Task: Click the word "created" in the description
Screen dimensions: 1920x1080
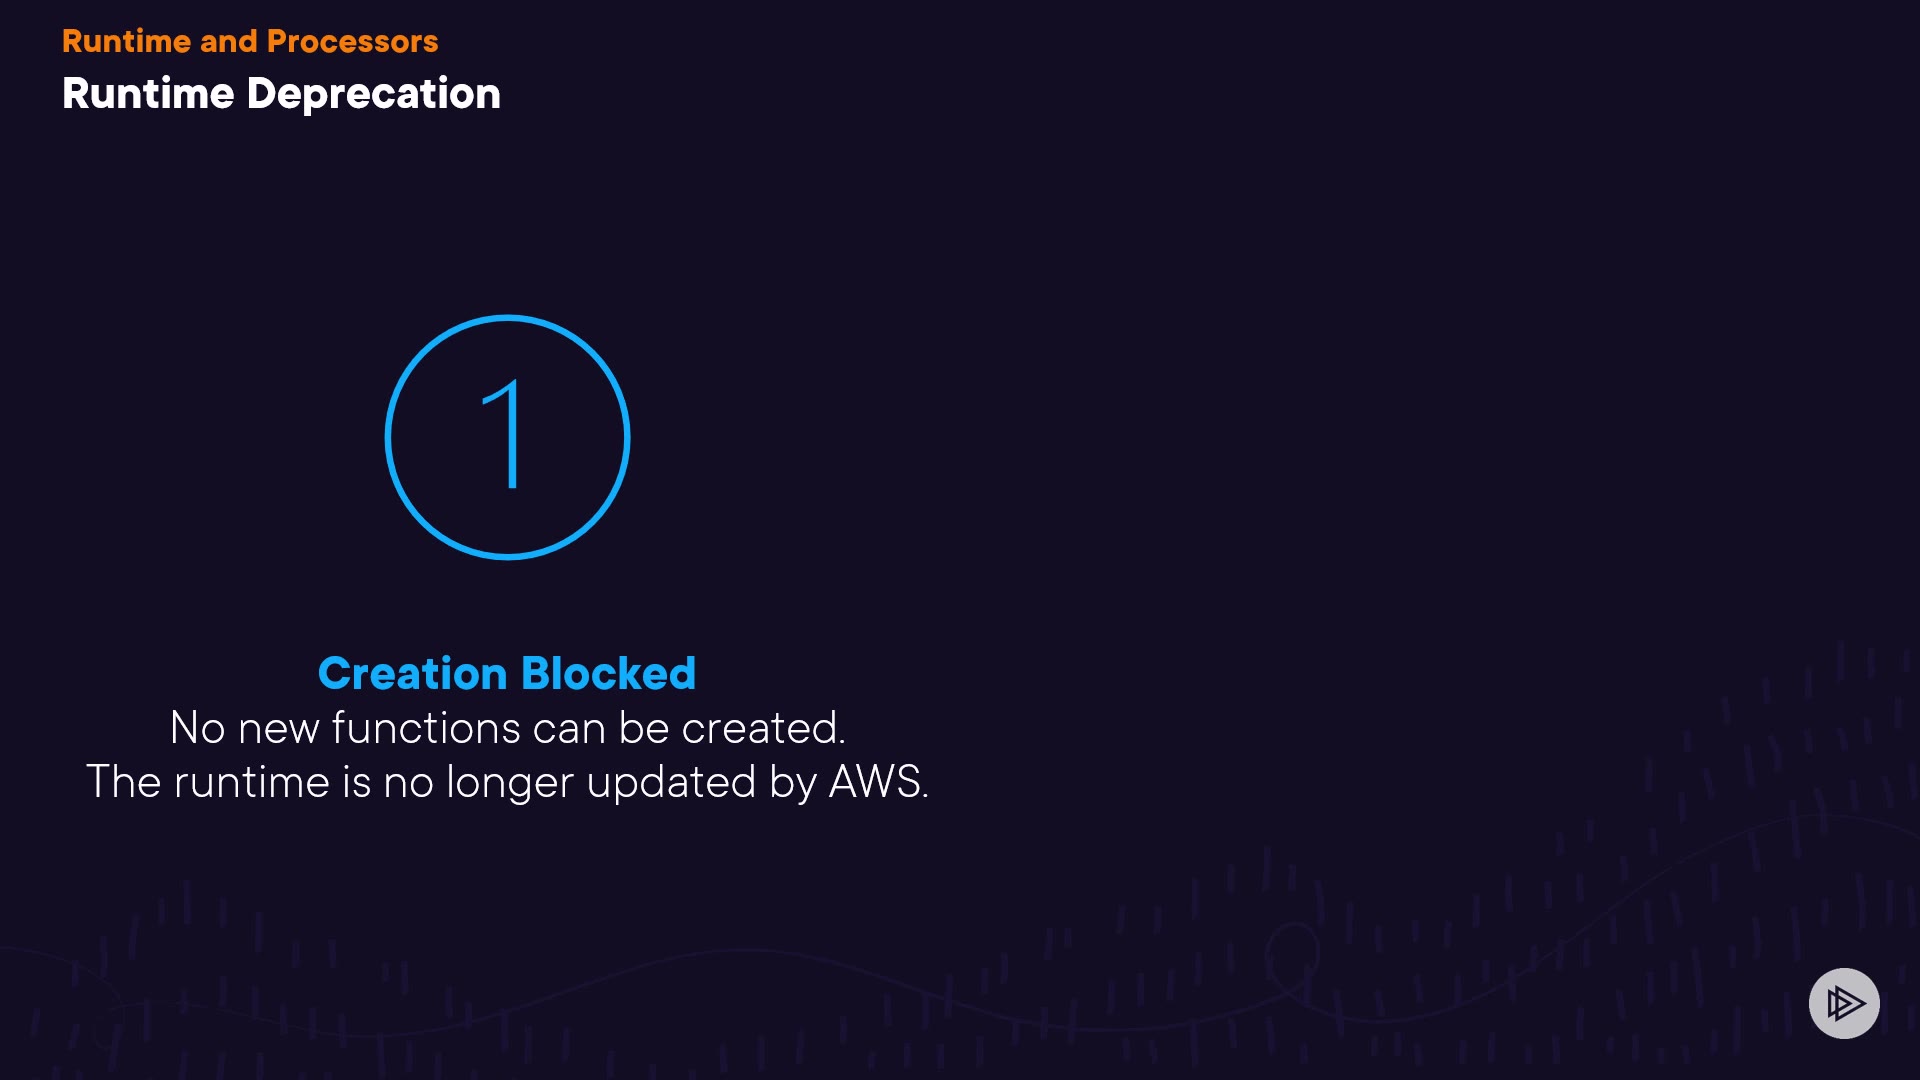Action: point(761,728)
